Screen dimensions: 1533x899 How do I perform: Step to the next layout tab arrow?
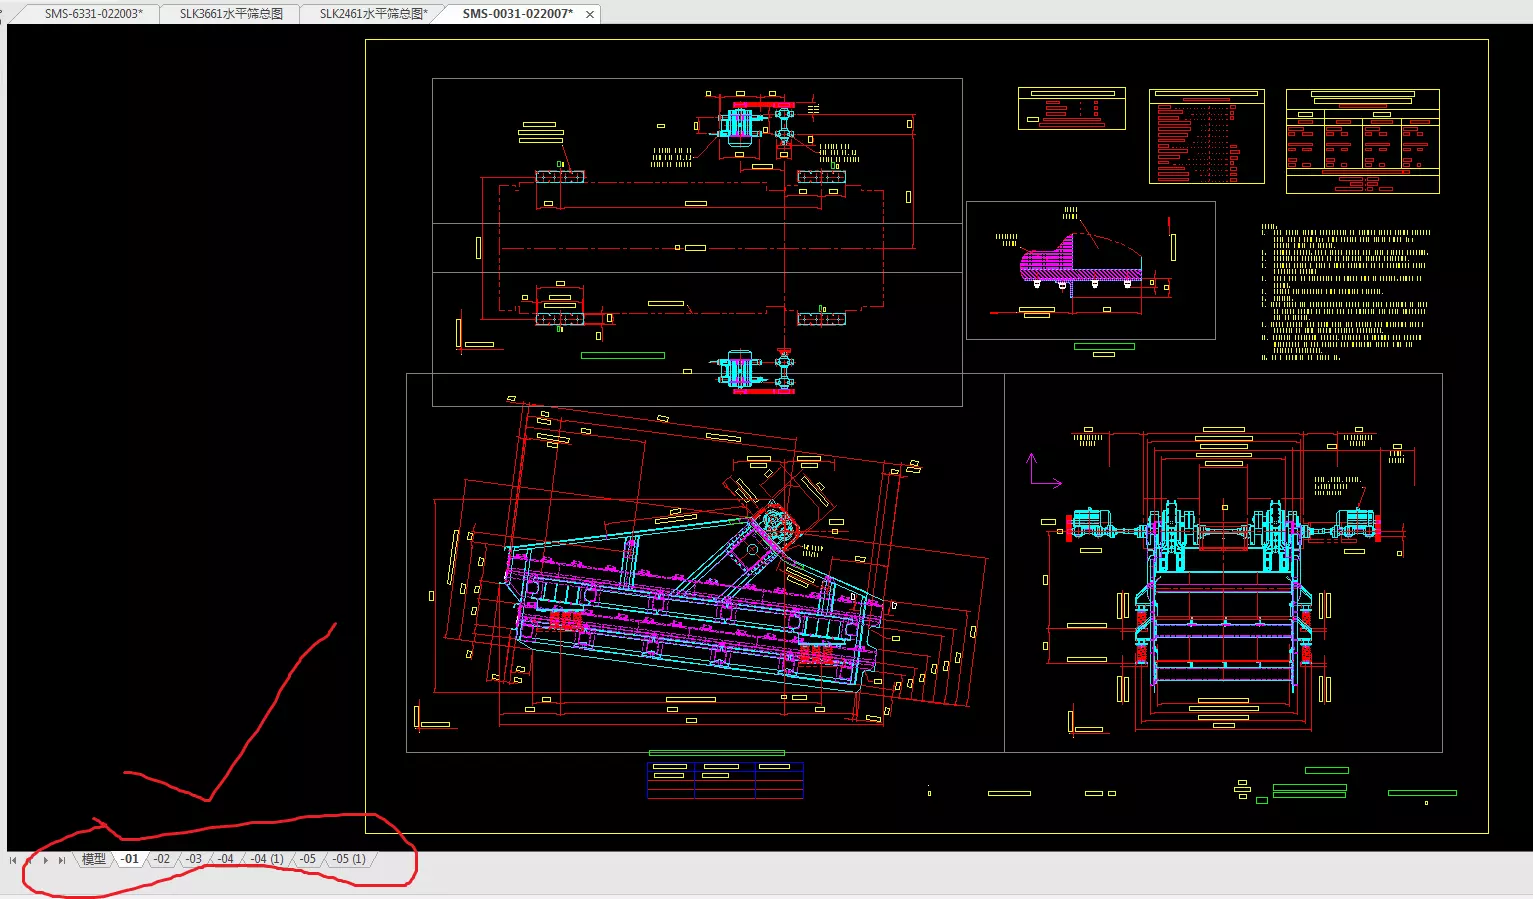(46, 860)
